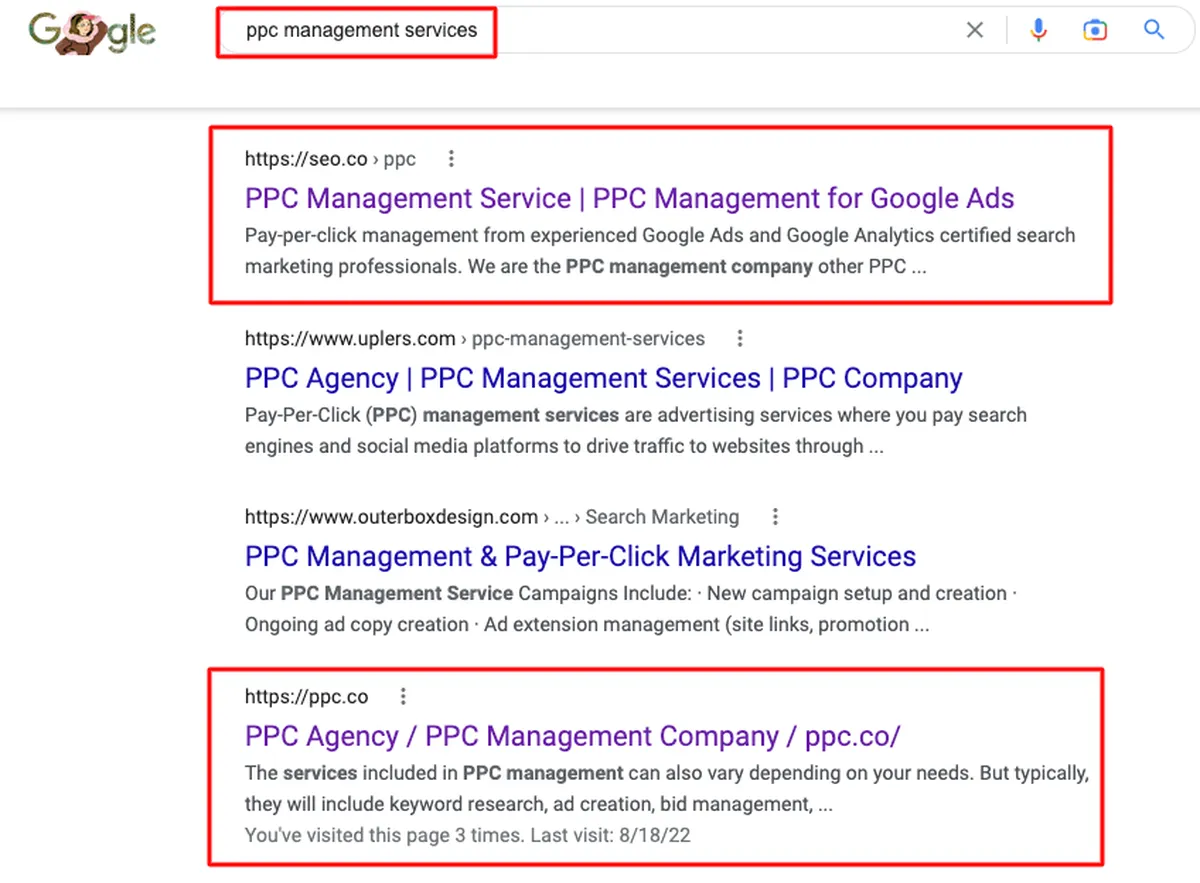
Task: Click the Google doodle logo
Action: 91,31
